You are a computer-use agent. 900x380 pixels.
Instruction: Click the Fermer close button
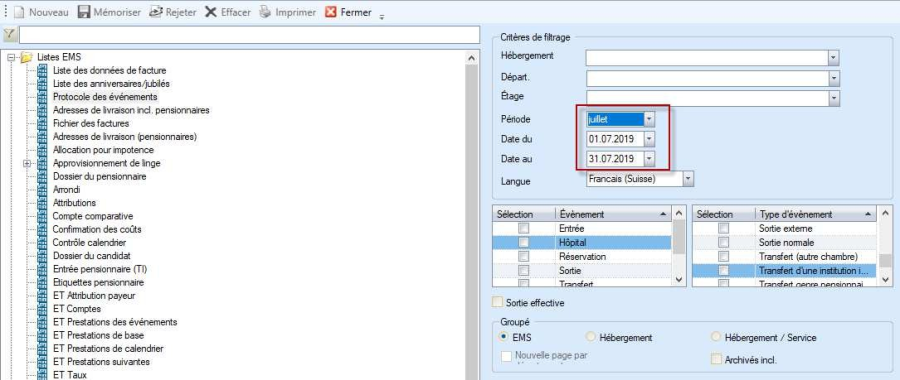pos(348,12)
